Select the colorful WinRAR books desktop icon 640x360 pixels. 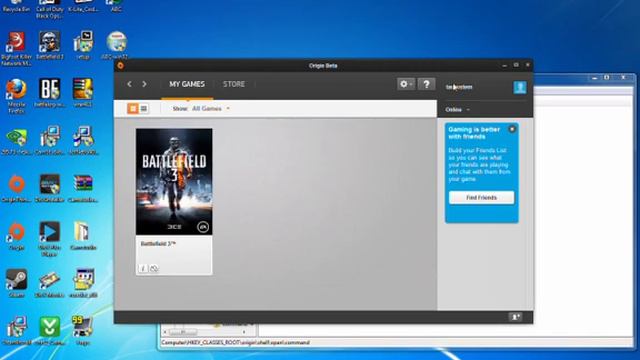point(83,188)
